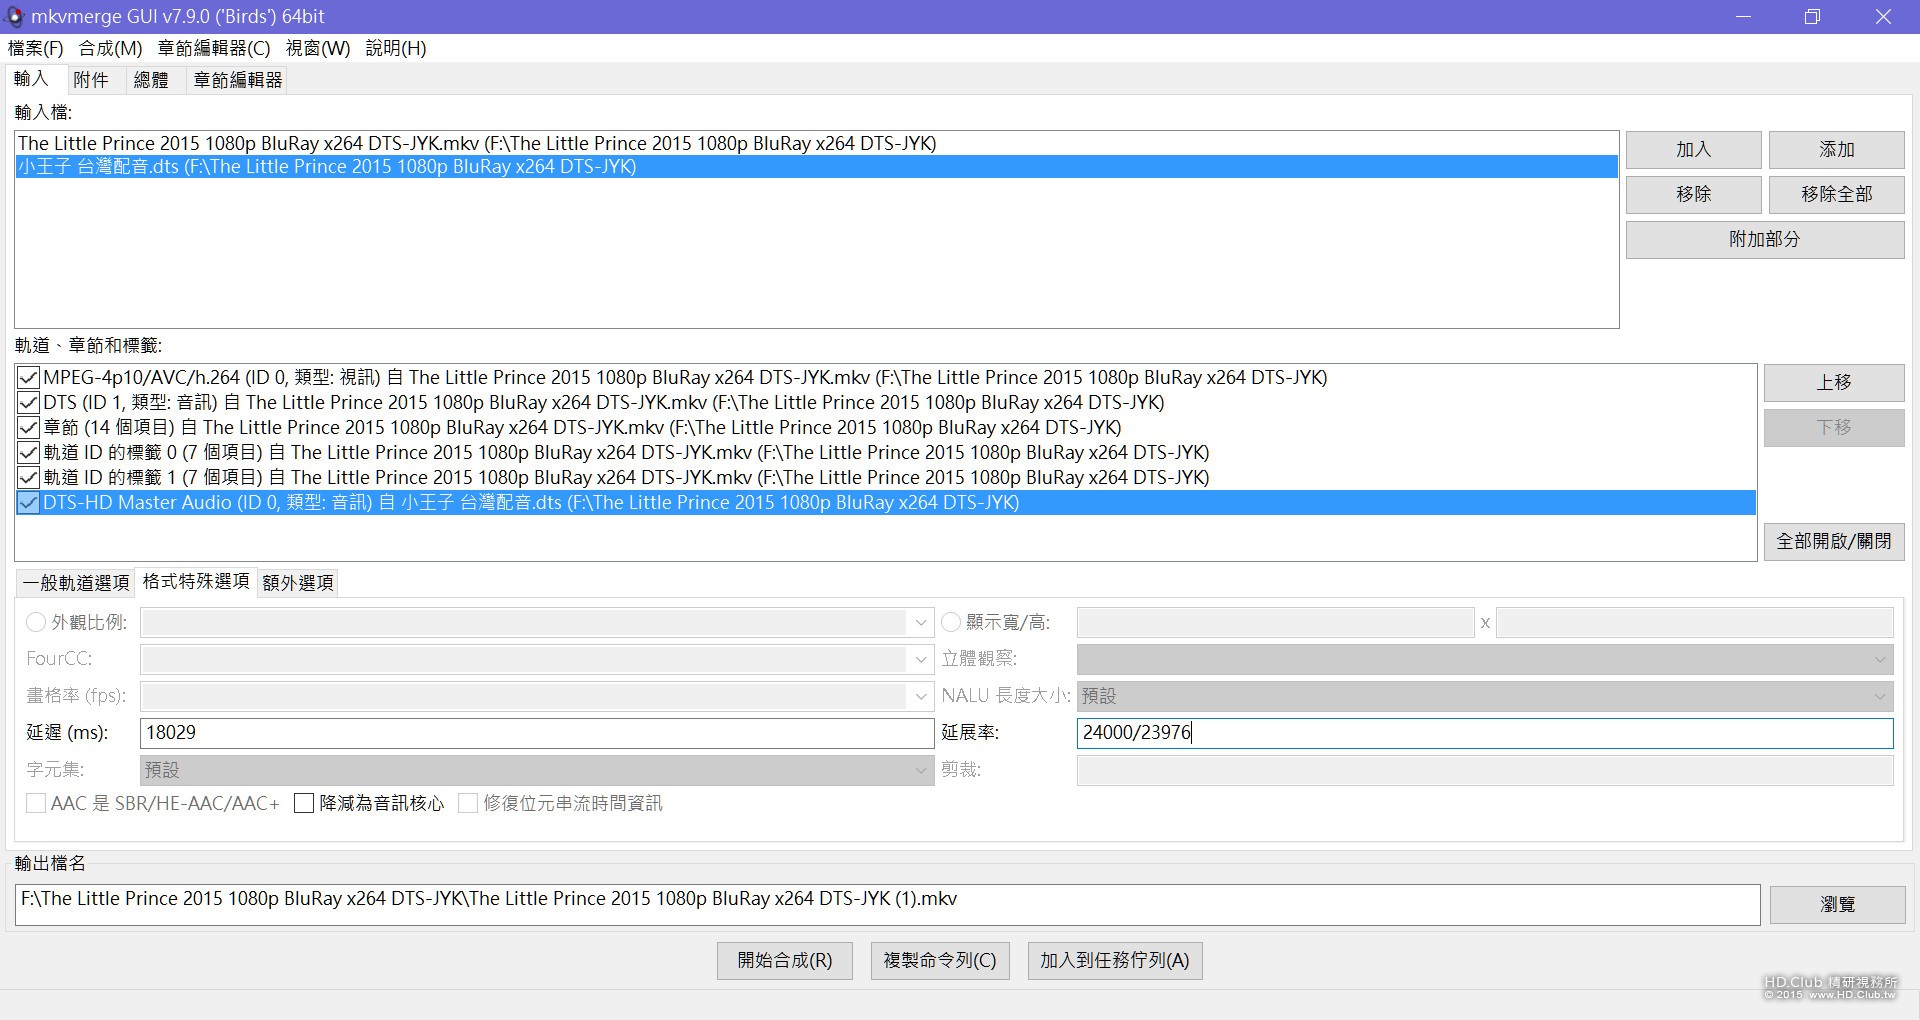The image size is (1920, 1020).
Task: Click the 移除全部 button
Action: point(1837,195)
